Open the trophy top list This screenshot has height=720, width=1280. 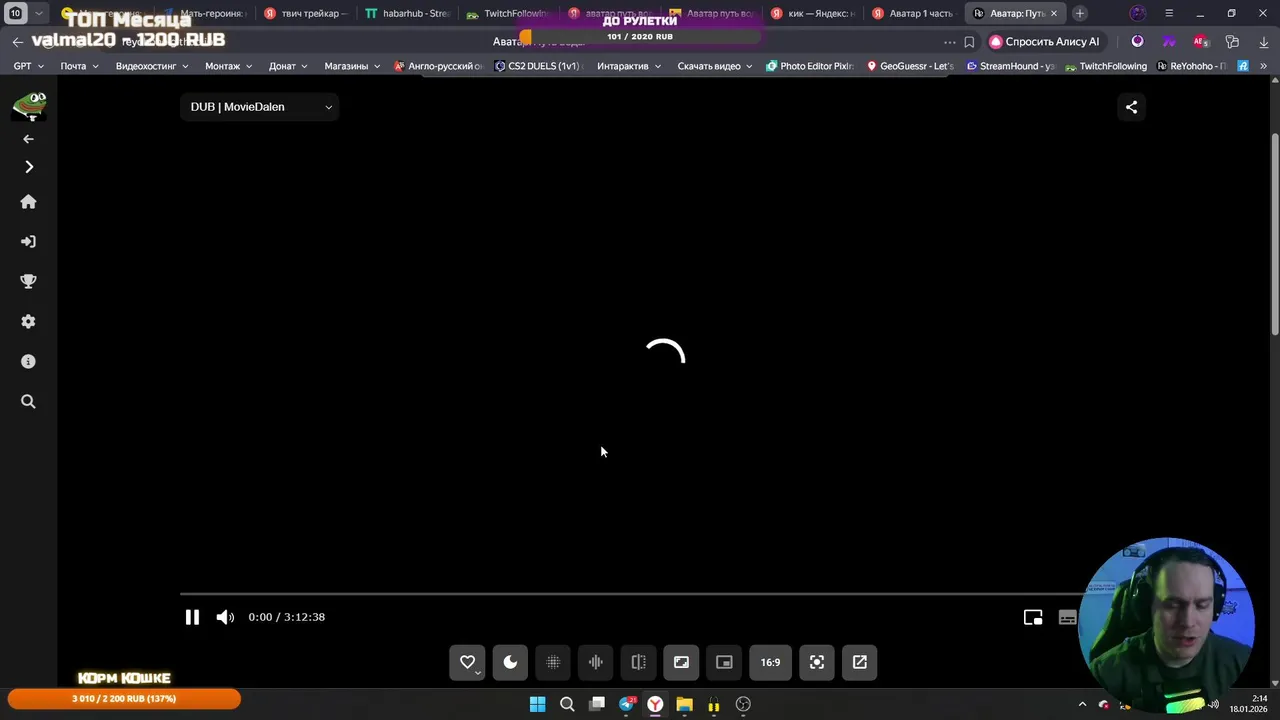point(28,282)
